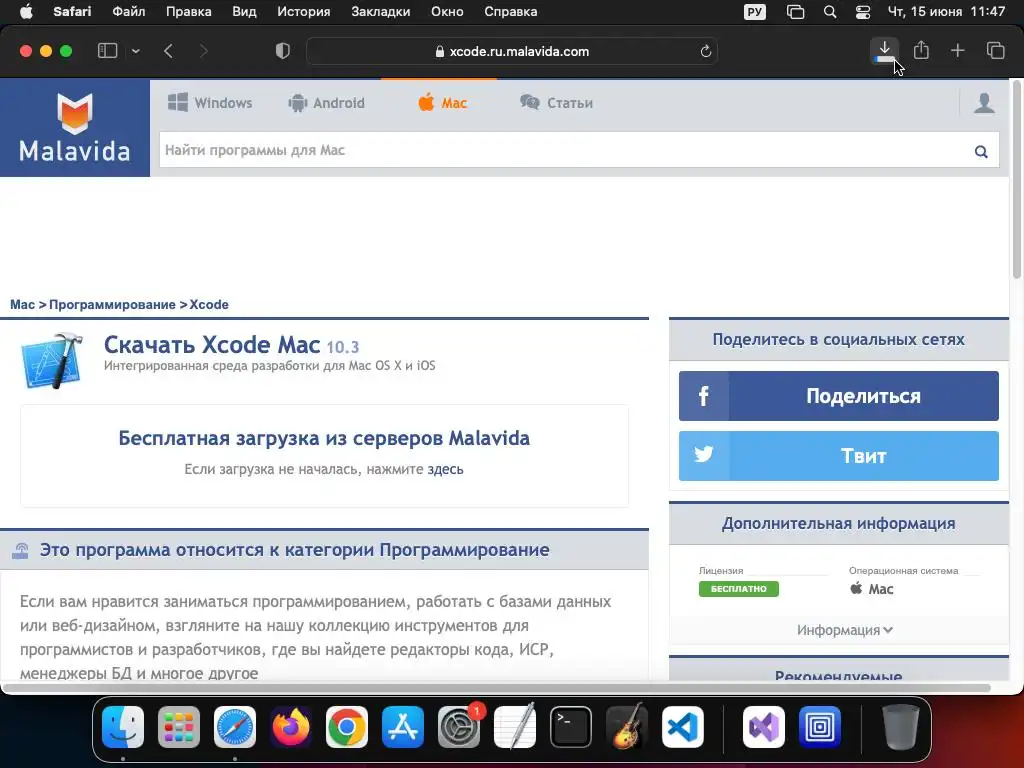This screenshot has width=1024, height=768.
Task: Open System Preferences from the Dock
Action: click(x=458, y=727)
